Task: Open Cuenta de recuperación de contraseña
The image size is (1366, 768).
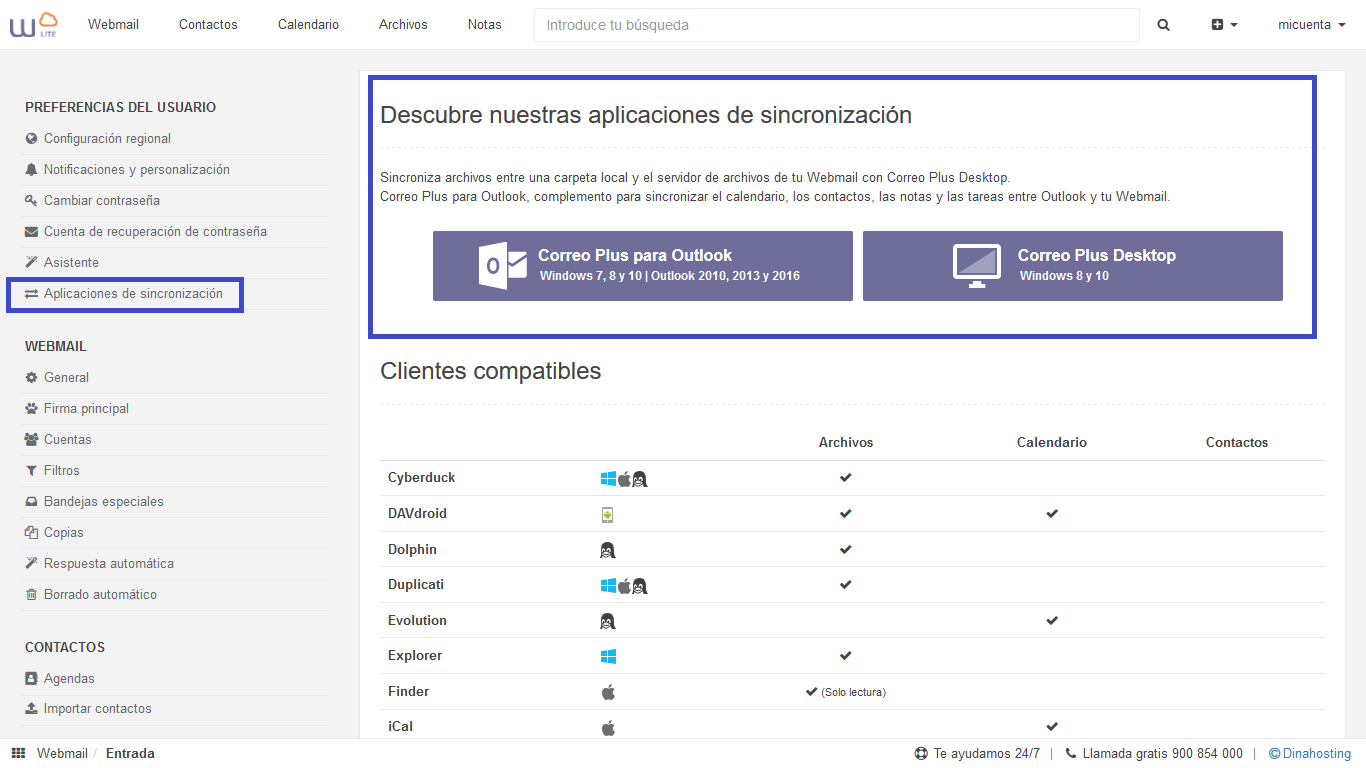Action: tap(155, 232)
